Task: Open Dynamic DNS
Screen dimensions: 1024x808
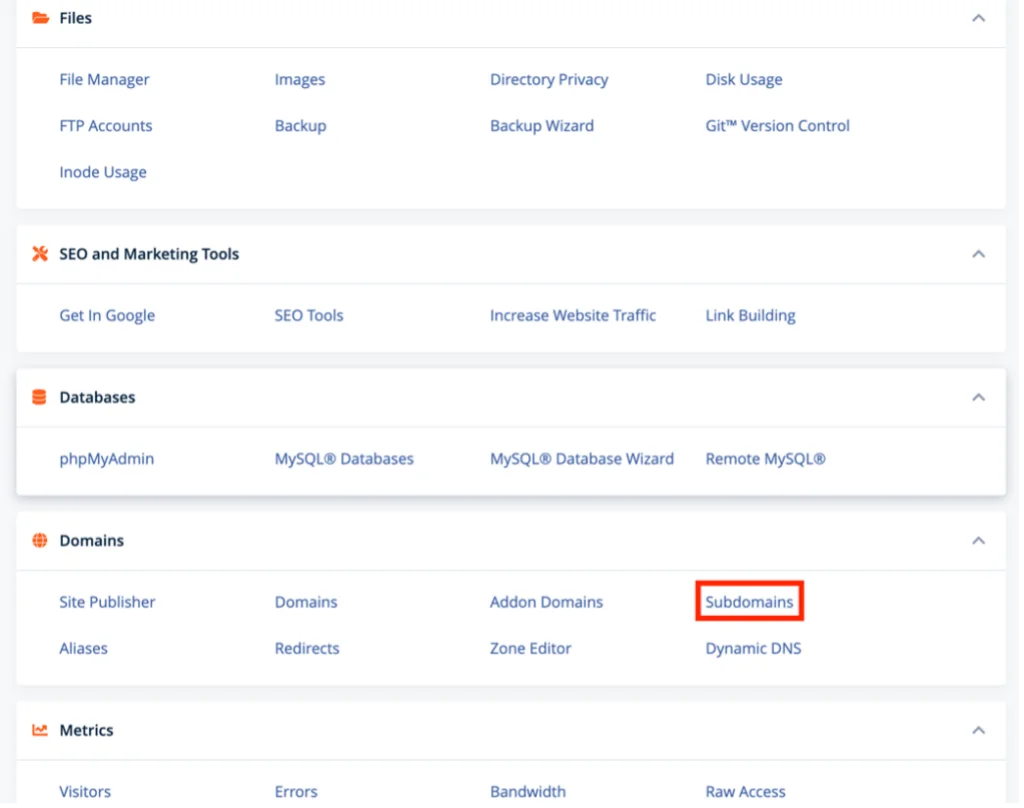Action: 753,648
